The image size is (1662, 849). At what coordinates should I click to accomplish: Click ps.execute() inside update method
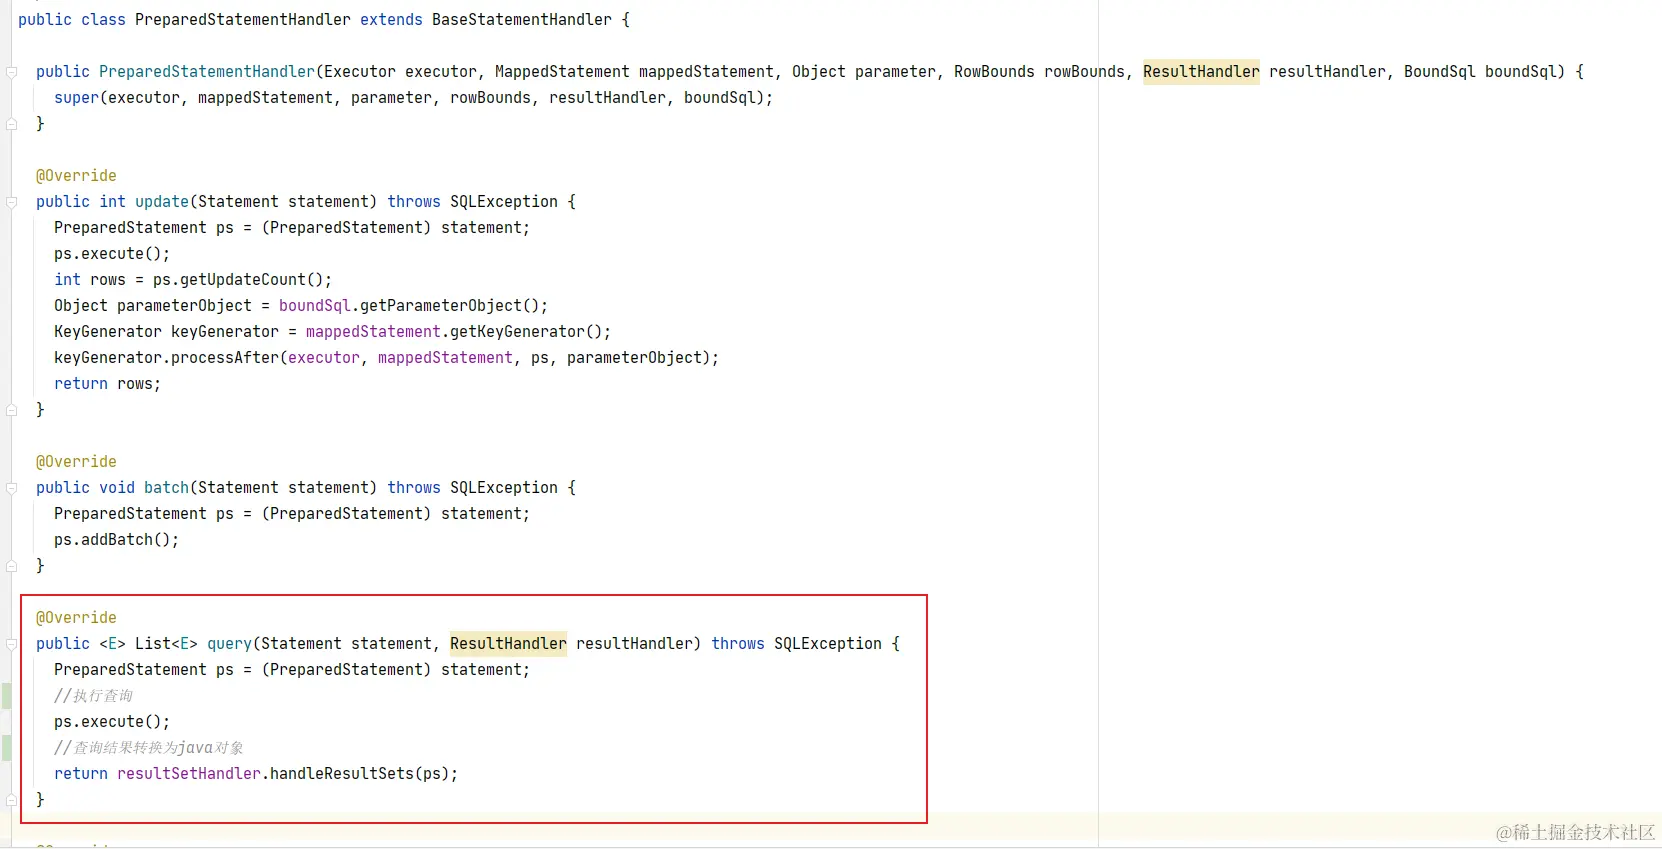(x=112, y=254)
